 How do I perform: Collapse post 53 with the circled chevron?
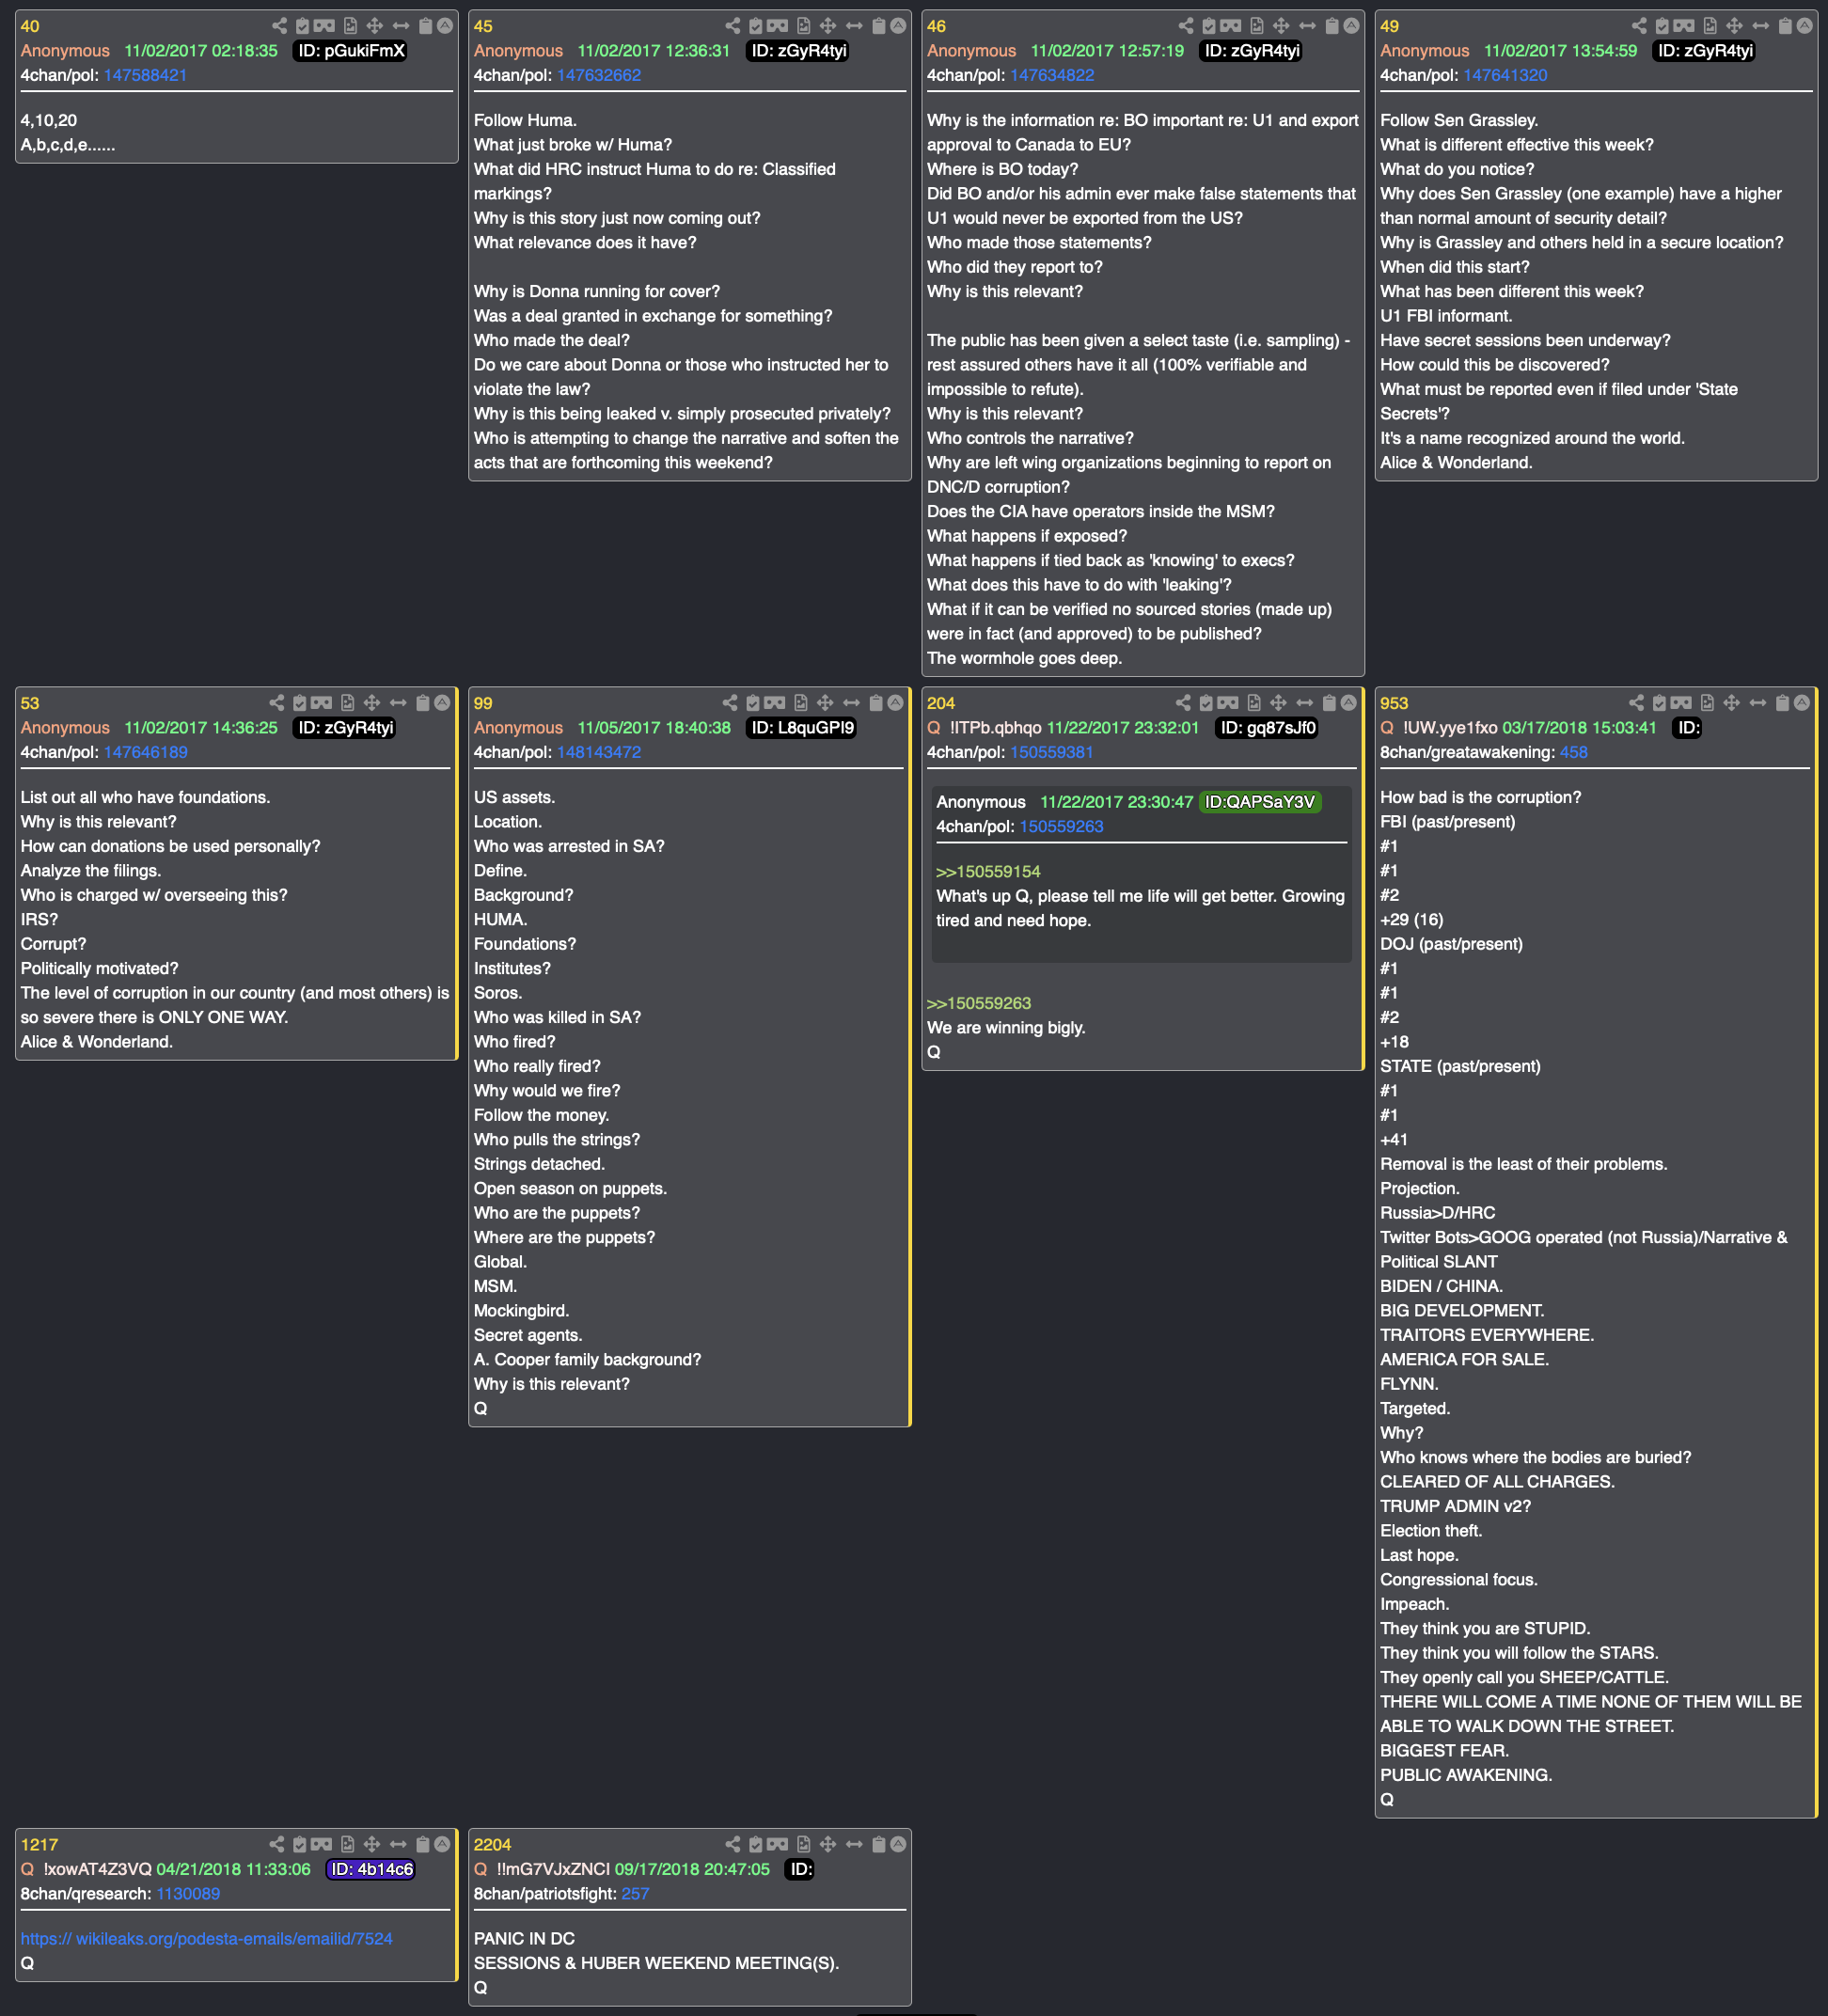[x=442, y=703]
